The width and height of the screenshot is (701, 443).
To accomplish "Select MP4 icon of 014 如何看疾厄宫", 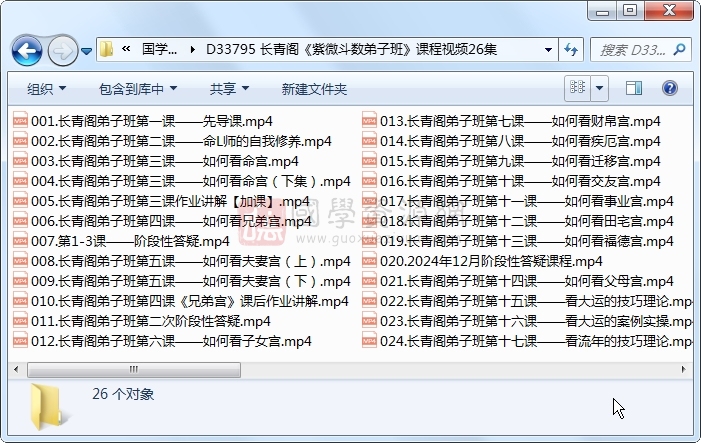I will pyautogui.click(x=369, y=141).
